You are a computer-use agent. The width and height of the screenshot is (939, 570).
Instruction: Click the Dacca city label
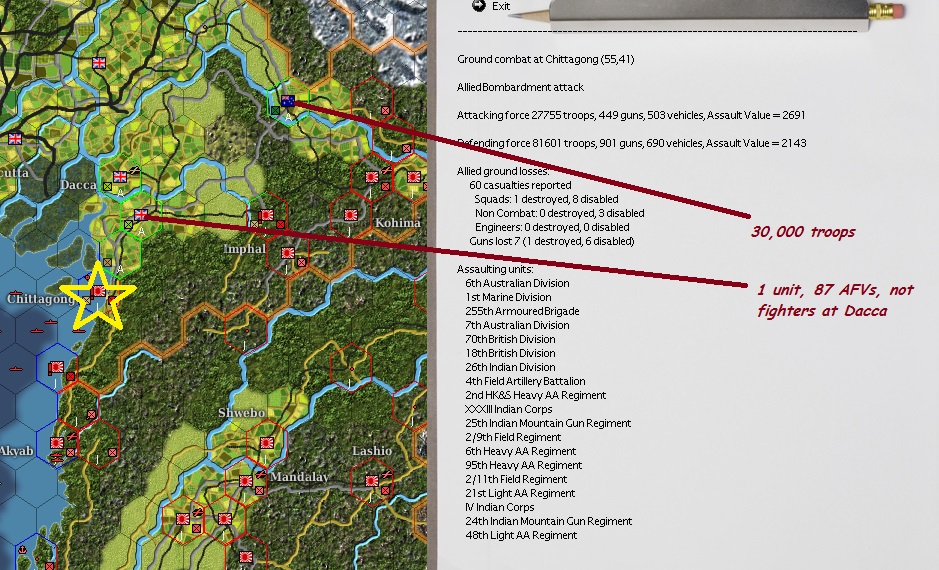click(78, 184)
